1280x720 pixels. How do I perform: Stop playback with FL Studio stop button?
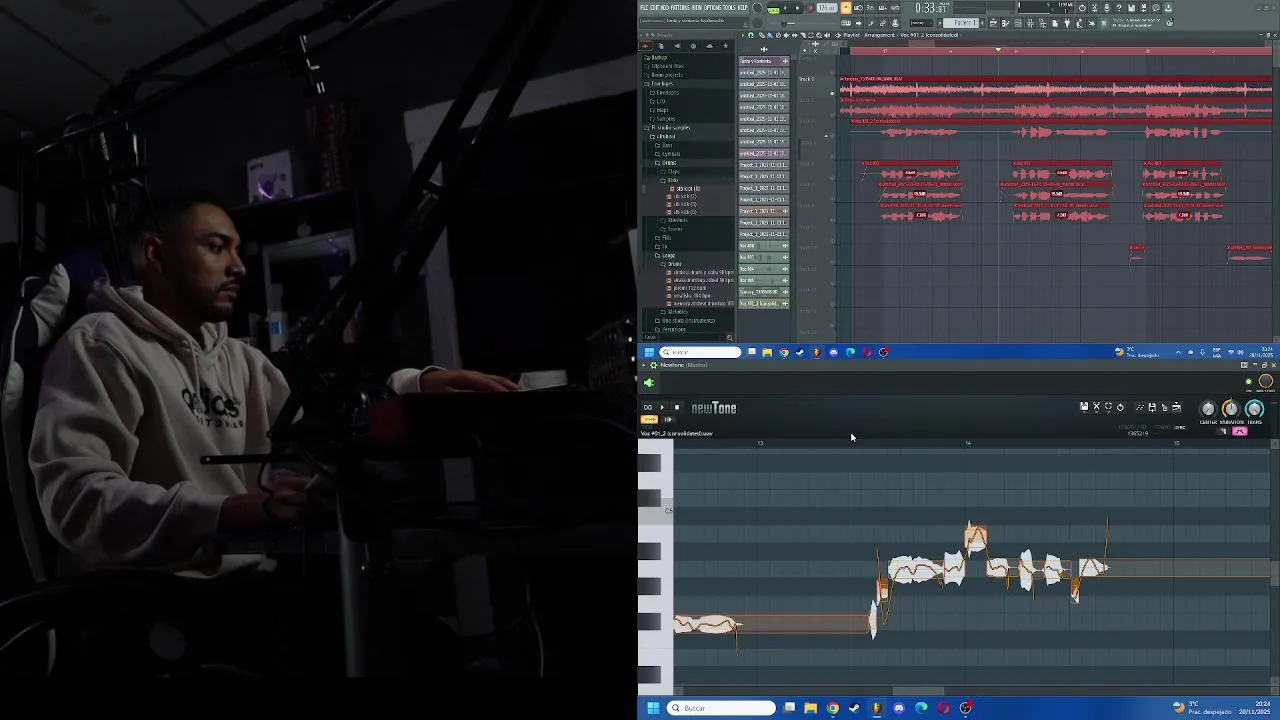(x=797, y=8)
